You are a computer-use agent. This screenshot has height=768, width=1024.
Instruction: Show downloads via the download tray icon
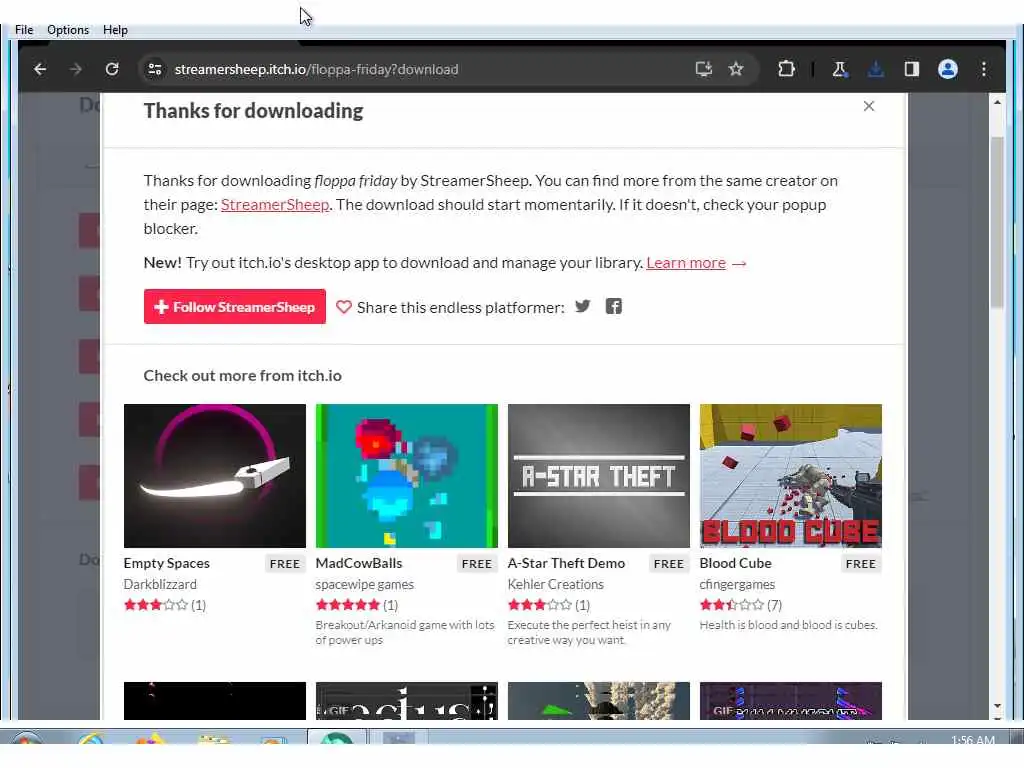pos(876,69)
